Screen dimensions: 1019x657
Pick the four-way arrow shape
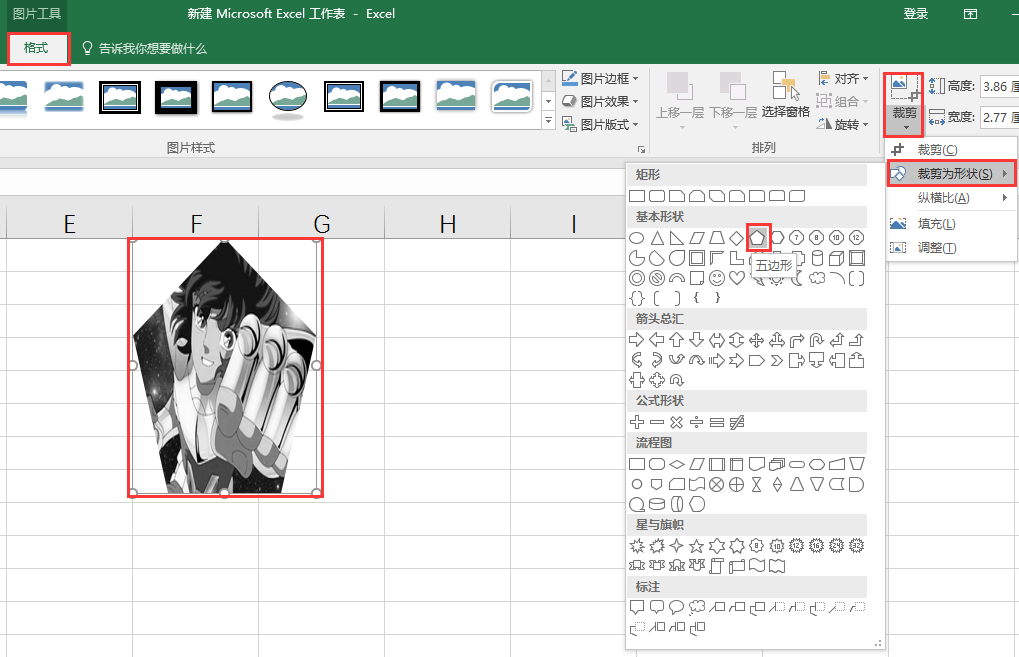click(x=756, y=339)
